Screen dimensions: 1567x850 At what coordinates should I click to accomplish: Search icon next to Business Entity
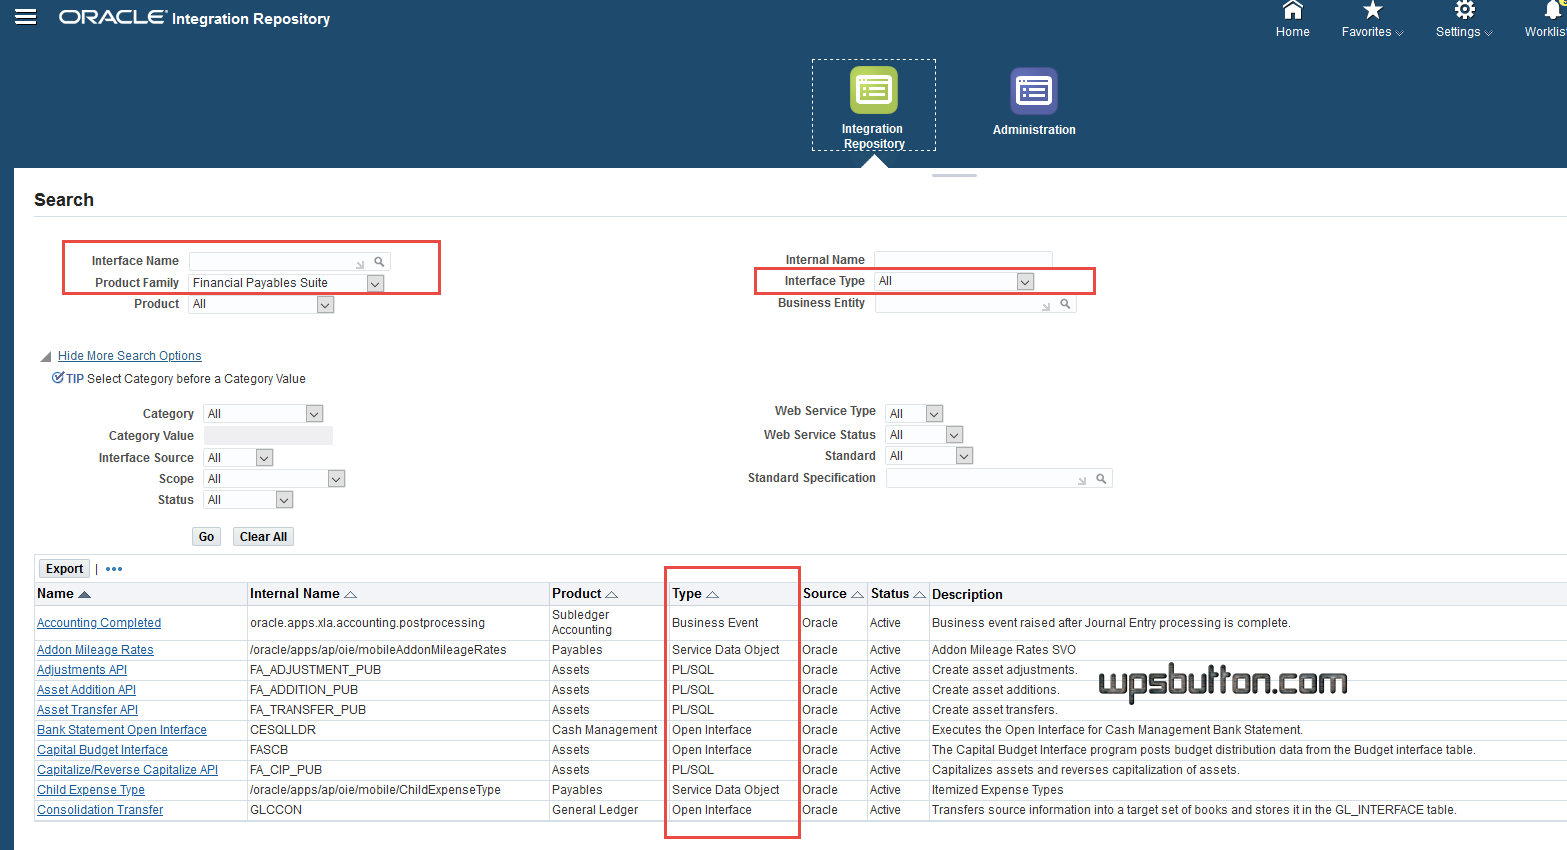pos(1065,304)
